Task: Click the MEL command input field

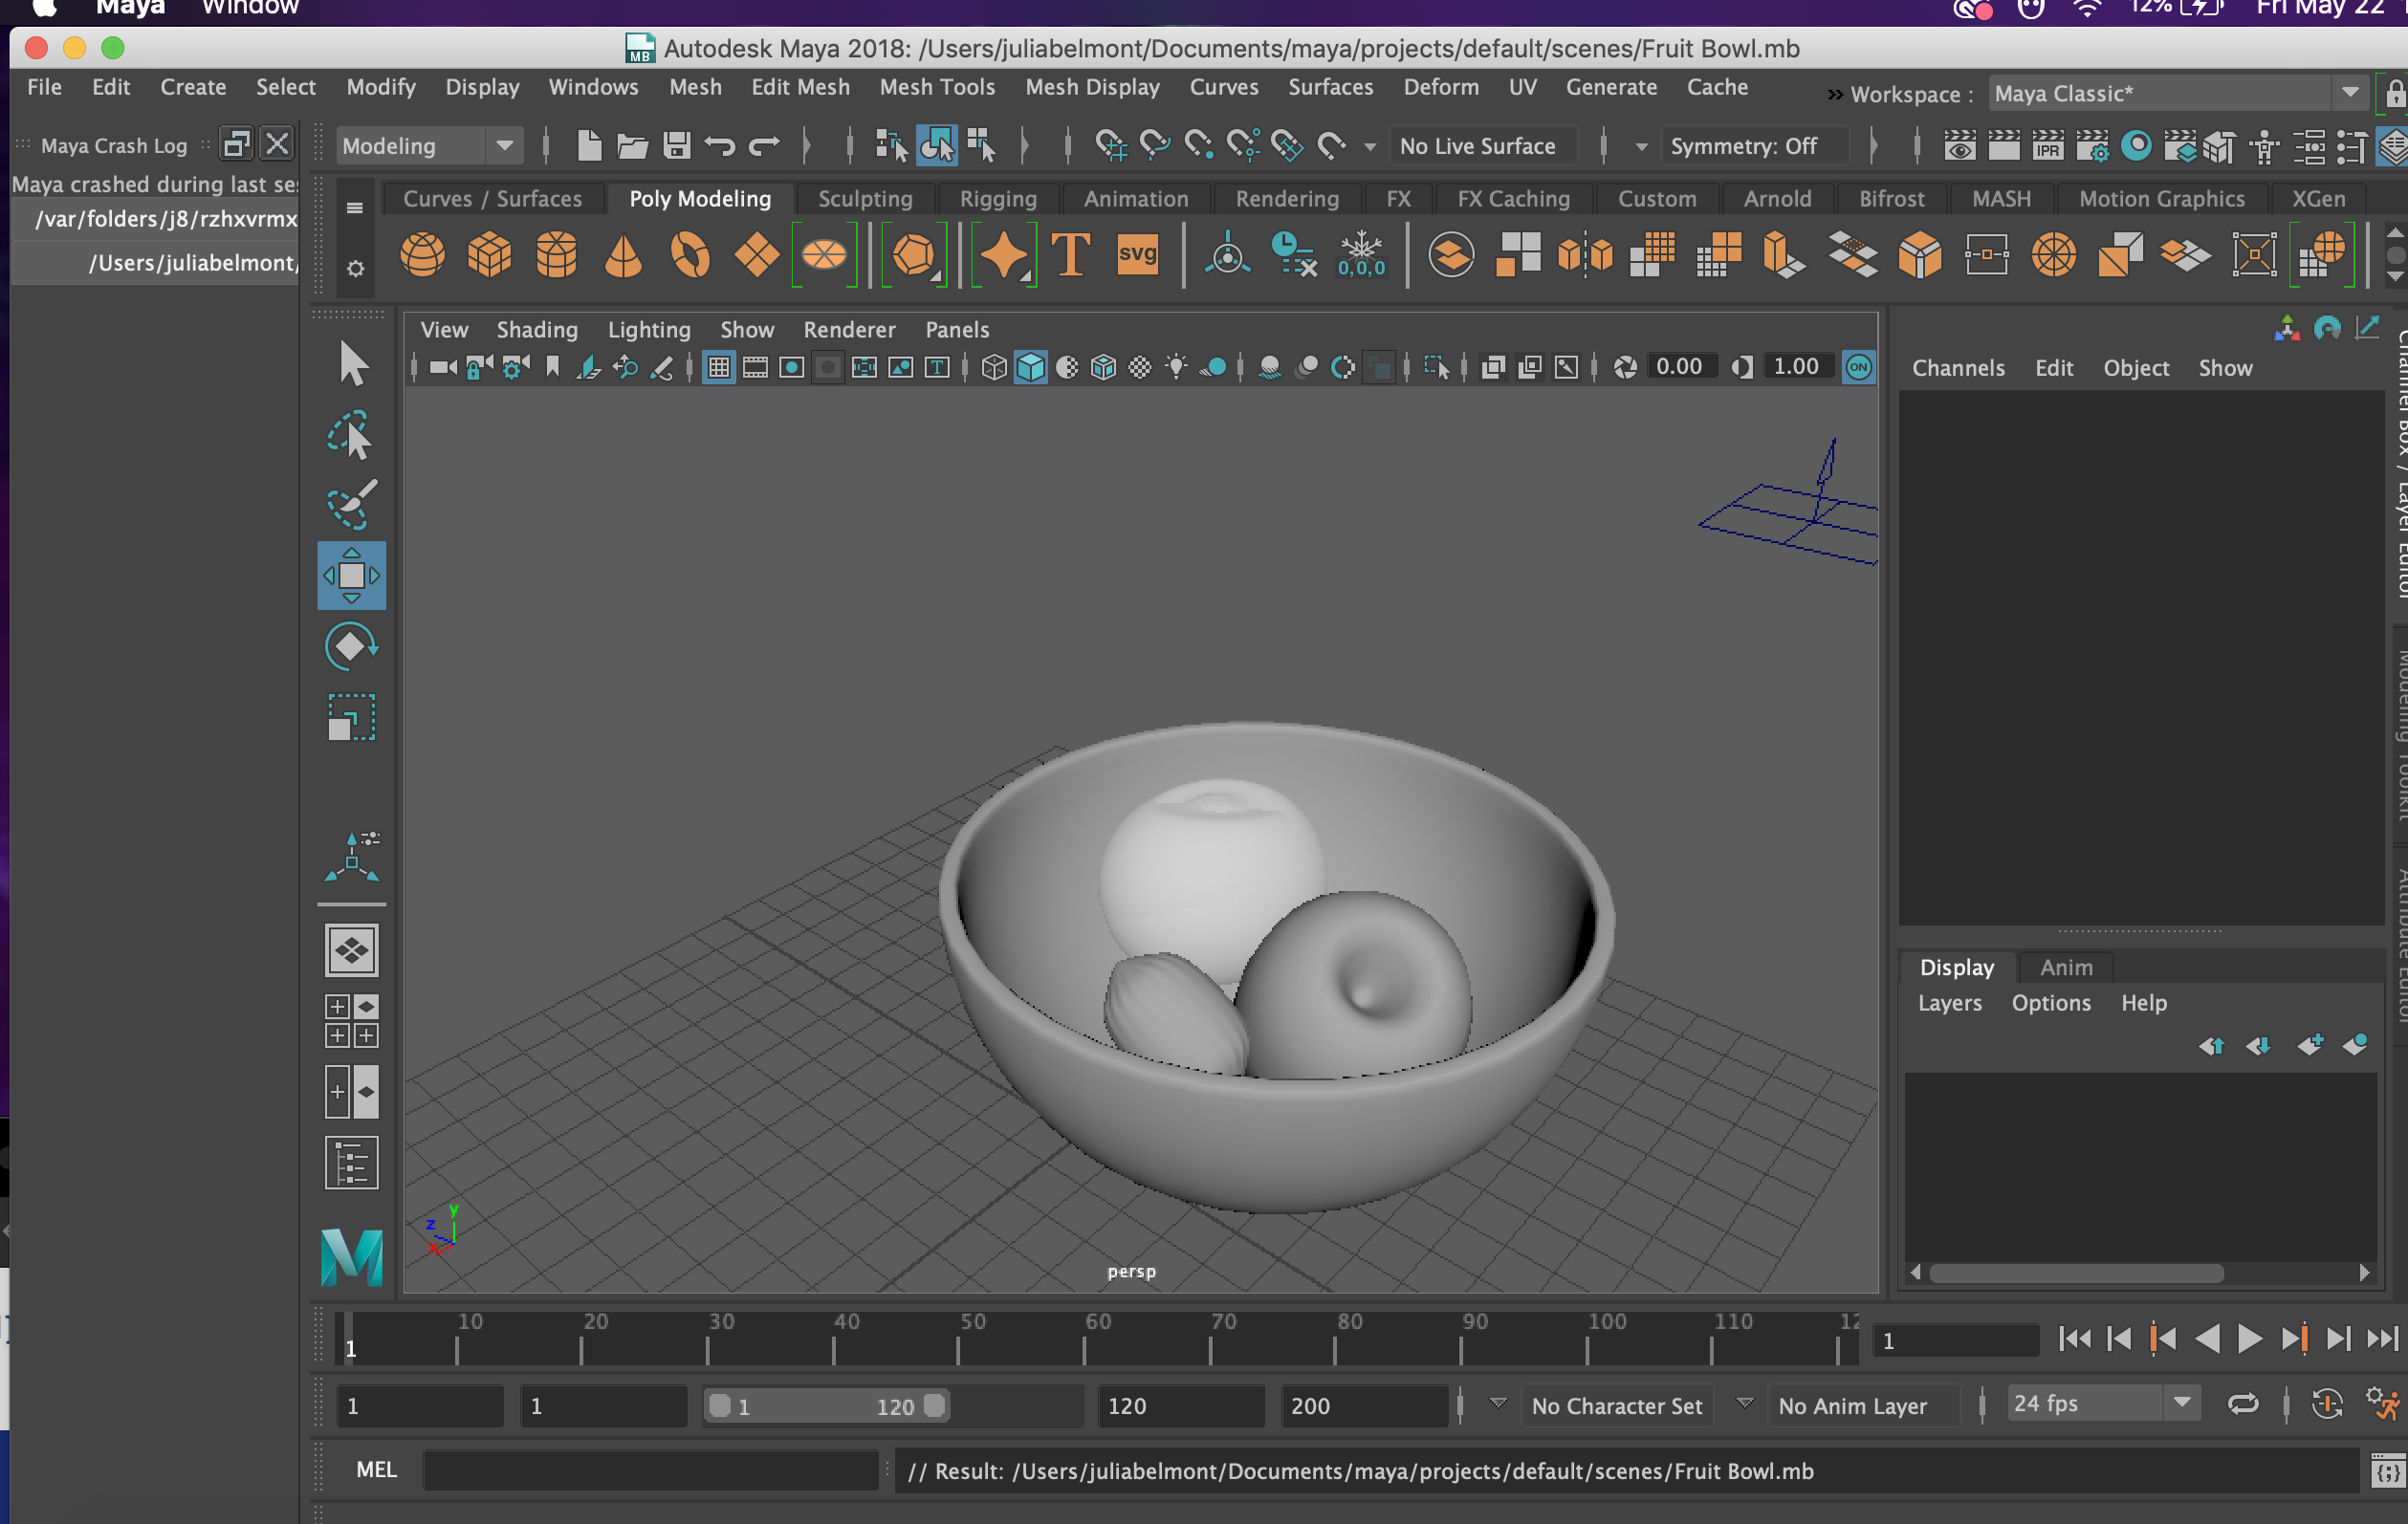Action: [650, 1470]
